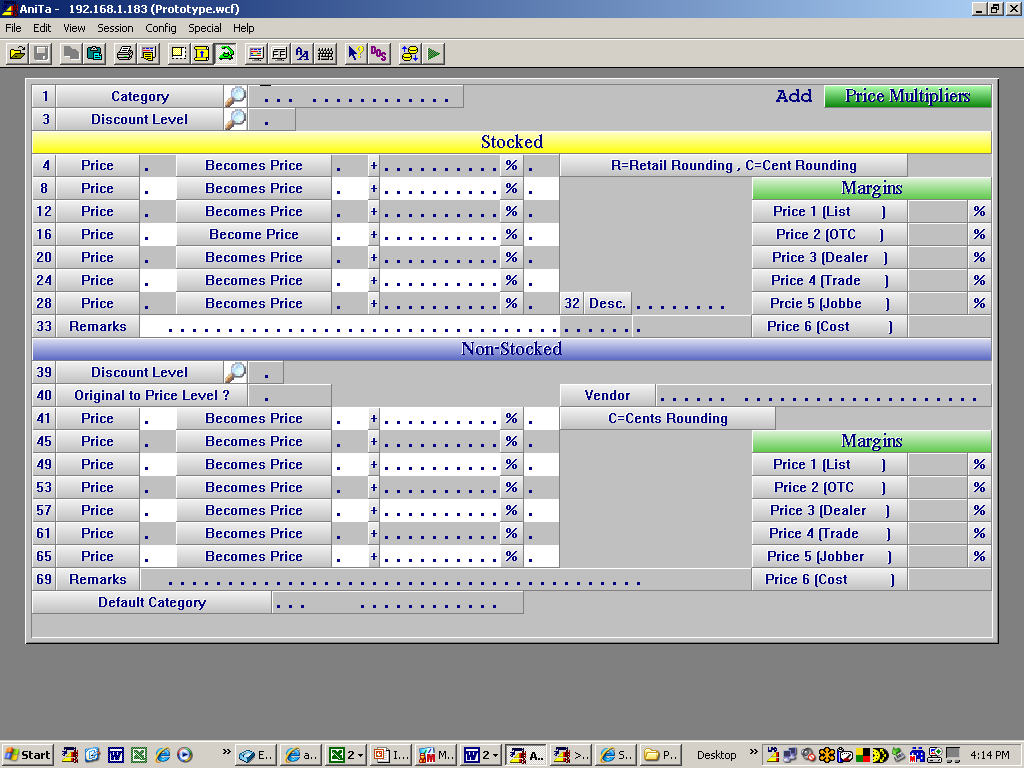Click the Print Screen toolbar icon
This screenshot has height=768, width=1024.
[148, 54]
